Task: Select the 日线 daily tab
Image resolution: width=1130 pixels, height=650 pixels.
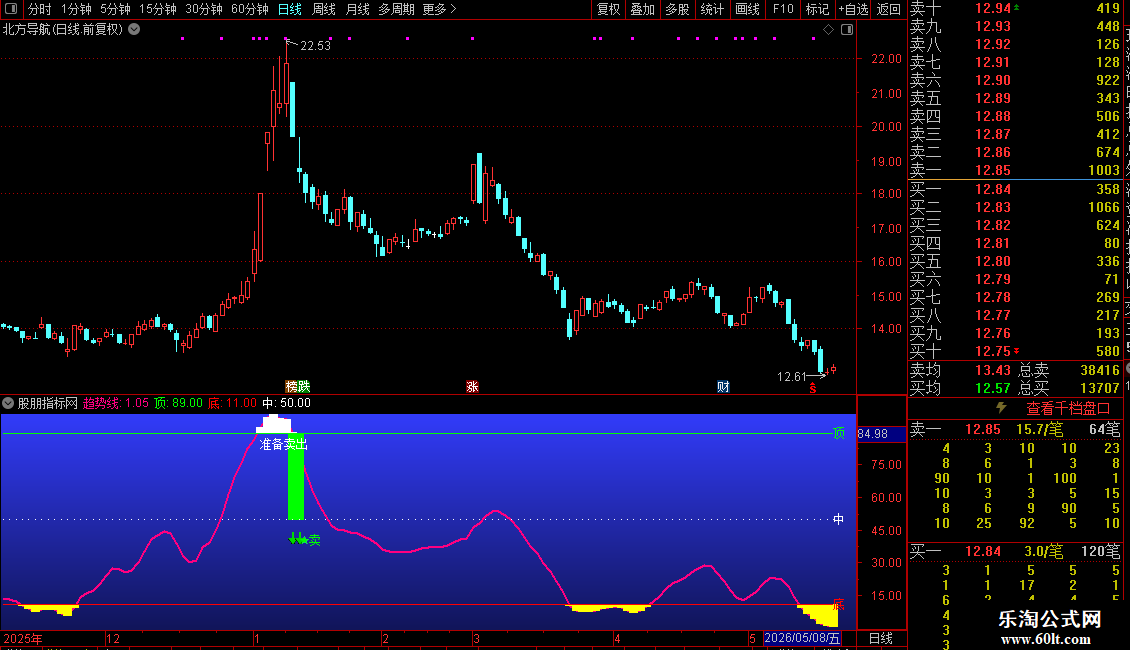Action: (x=290, y=9)
